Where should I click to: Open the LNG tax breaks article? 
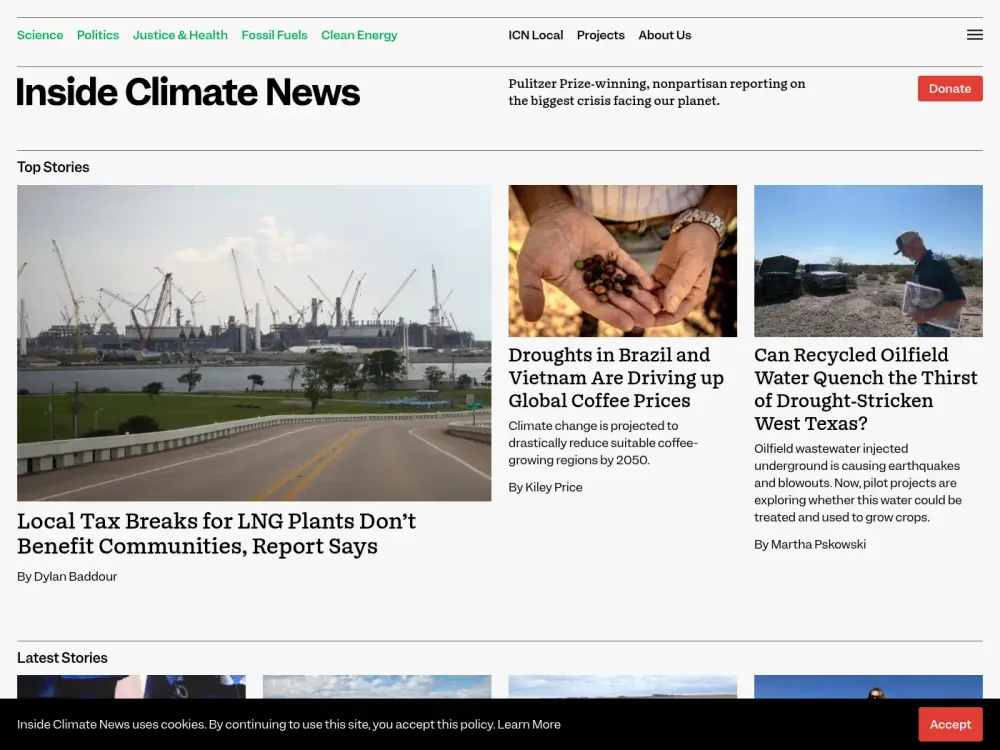tap(216, 533)
